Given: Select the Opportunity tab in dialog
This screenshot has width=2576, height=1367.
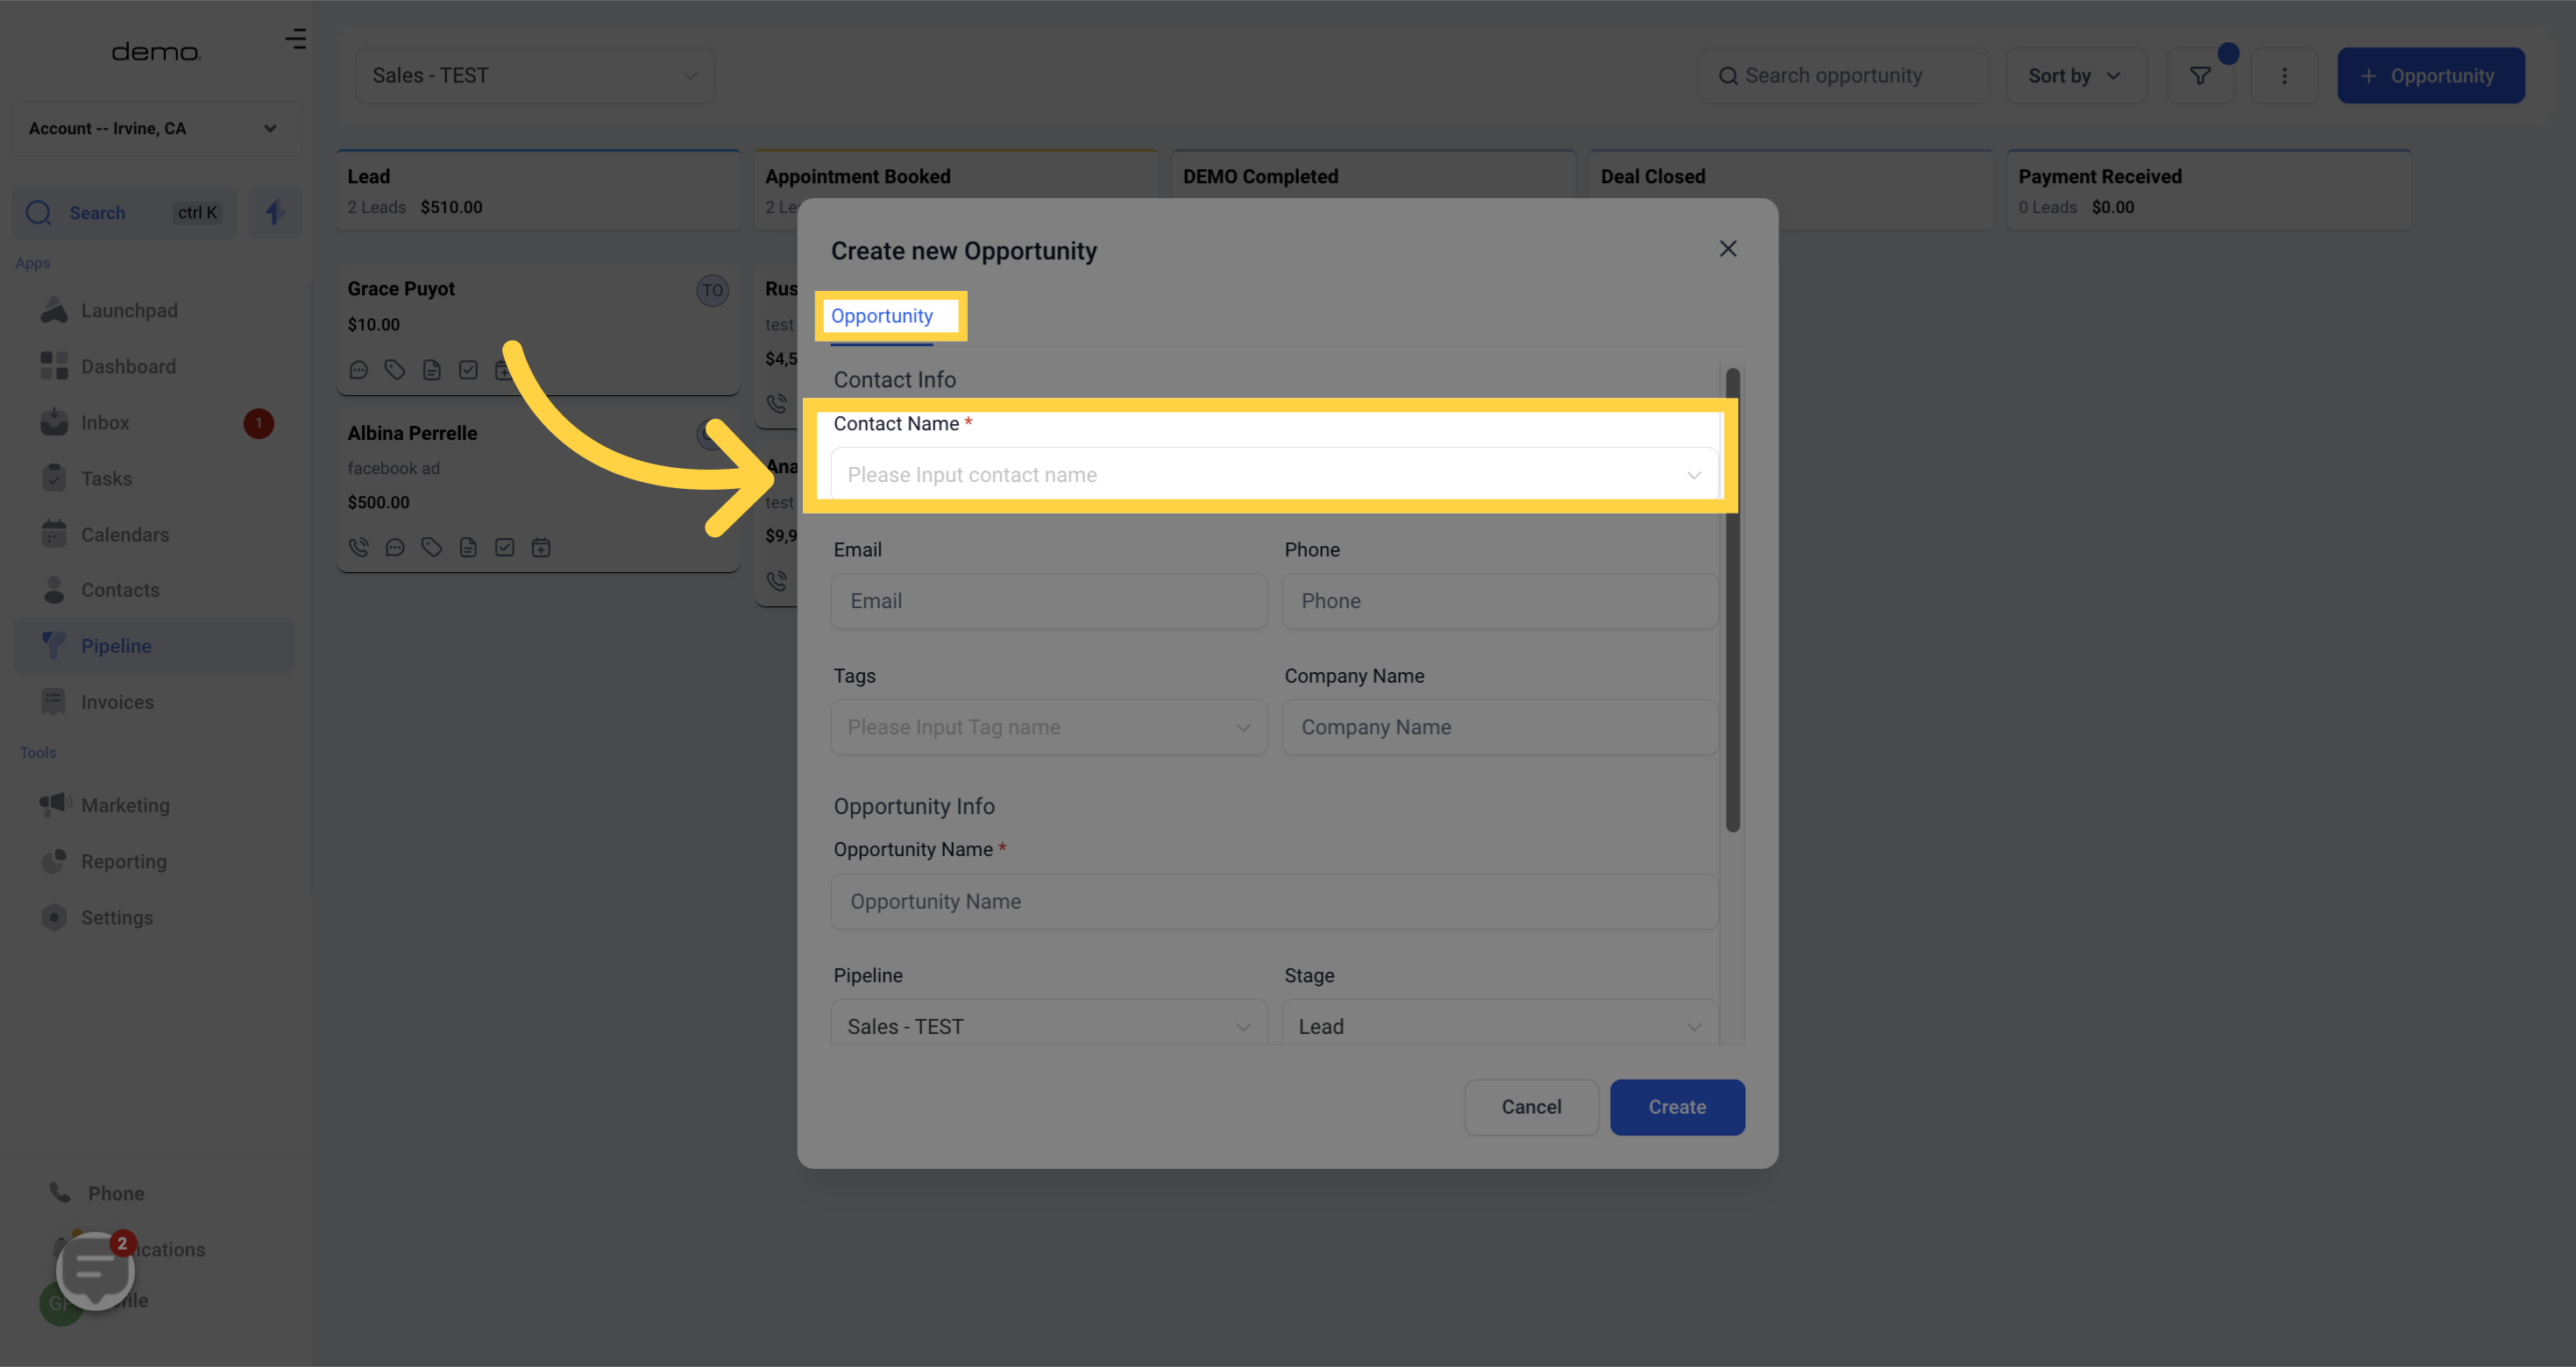Looking at the screenshot, I should click(881, 316).
